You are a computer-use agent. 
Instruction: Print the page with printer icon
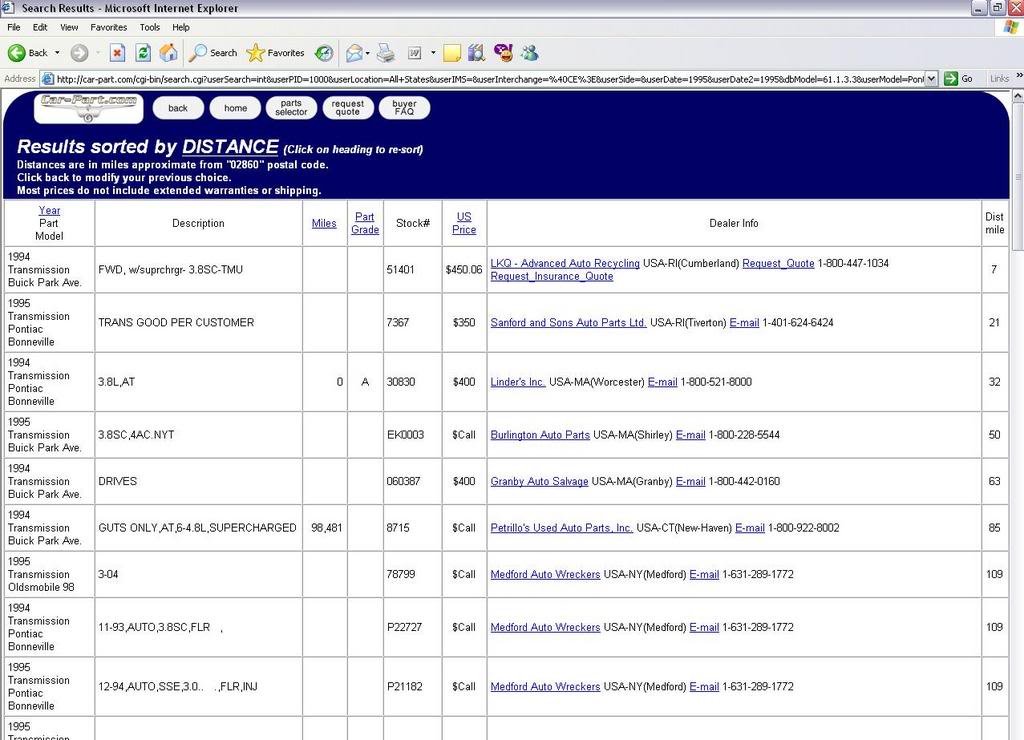tap(385, 53)
